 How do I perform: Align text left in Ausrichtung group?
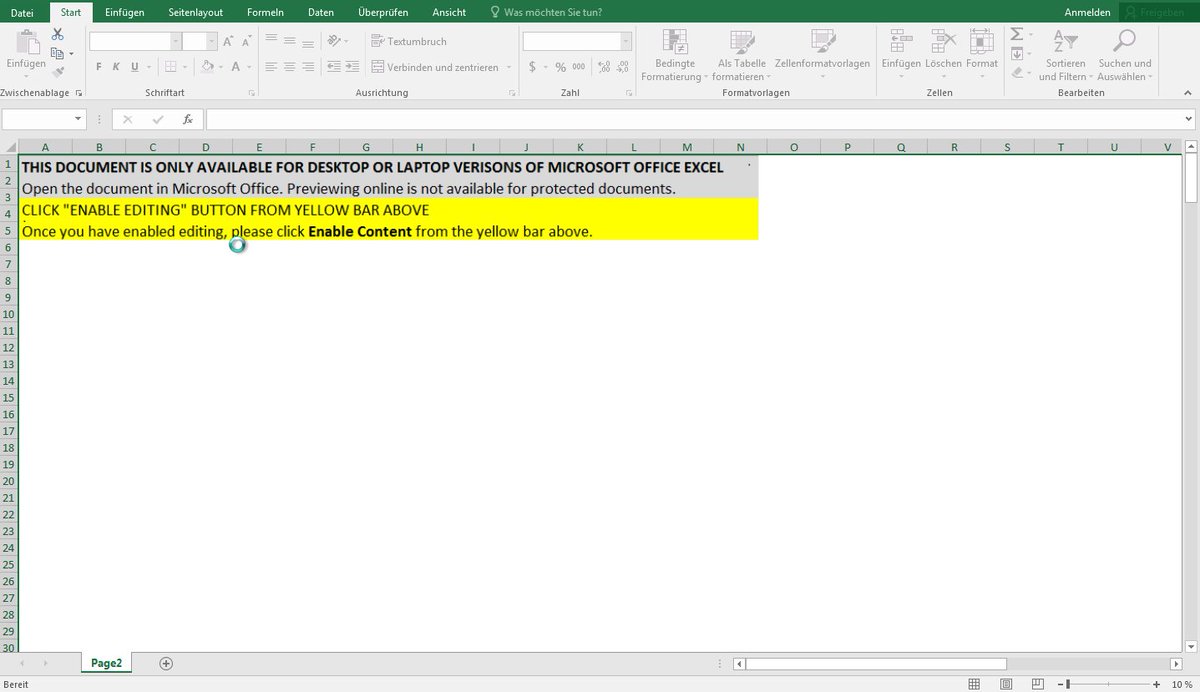272,67
